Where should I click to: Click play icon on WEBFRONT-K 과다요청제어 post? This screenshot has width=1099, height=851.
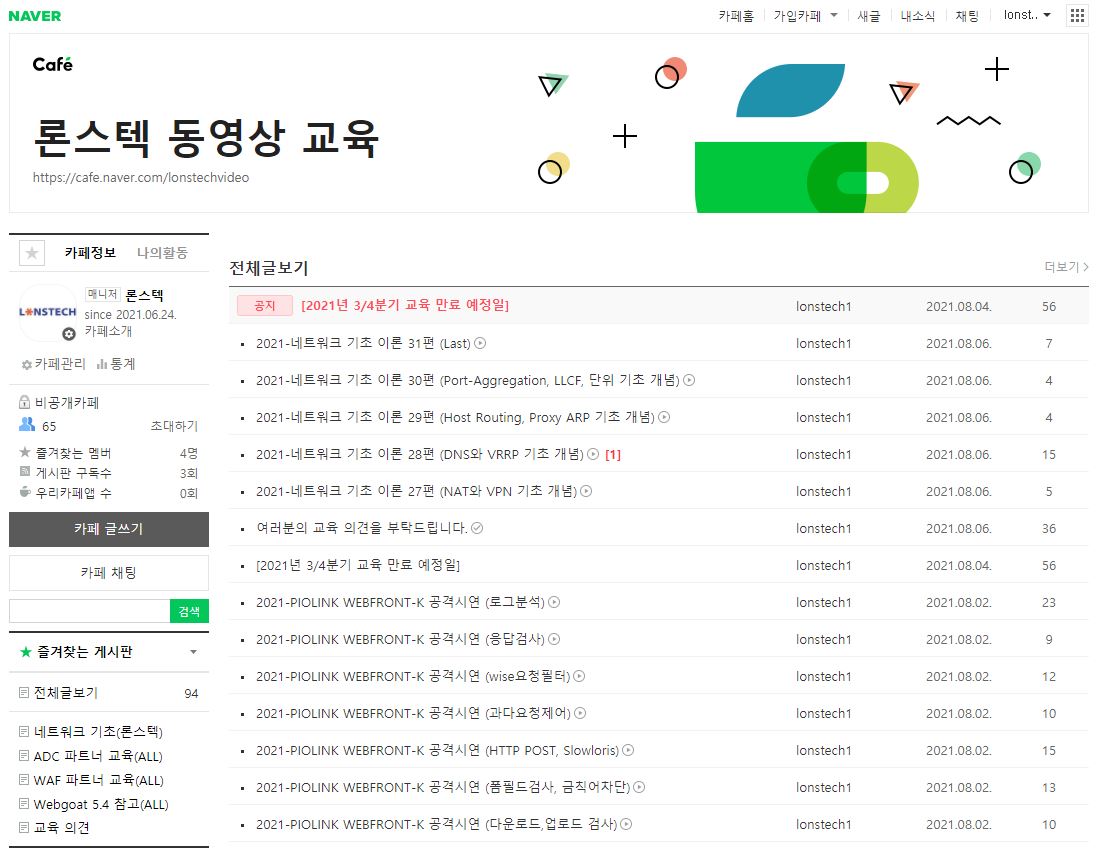[580, 714]
